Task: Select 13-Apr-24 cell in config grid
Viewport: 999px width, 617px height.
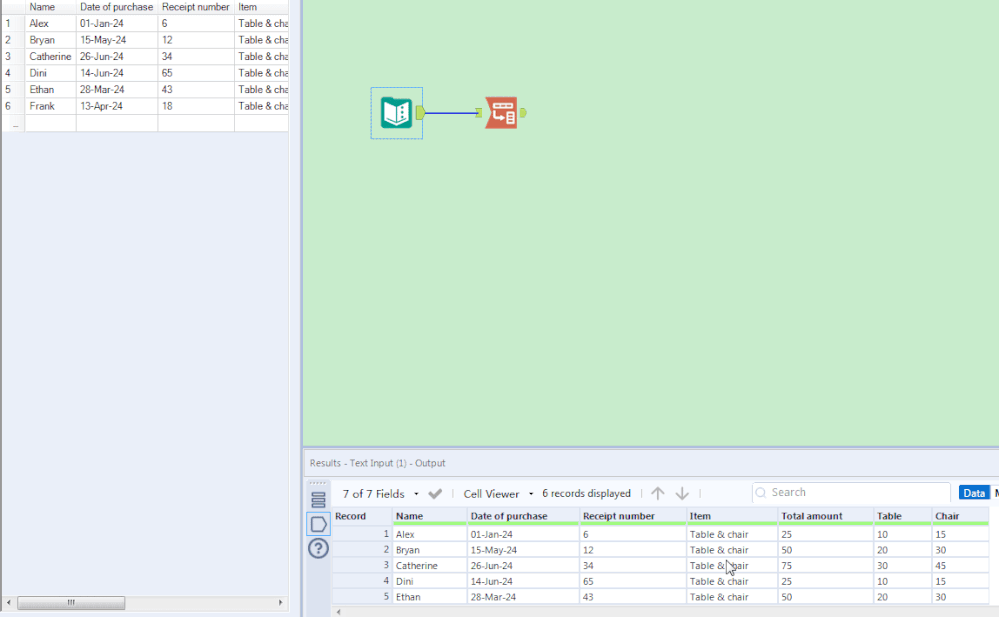Action: click(117, 106)
